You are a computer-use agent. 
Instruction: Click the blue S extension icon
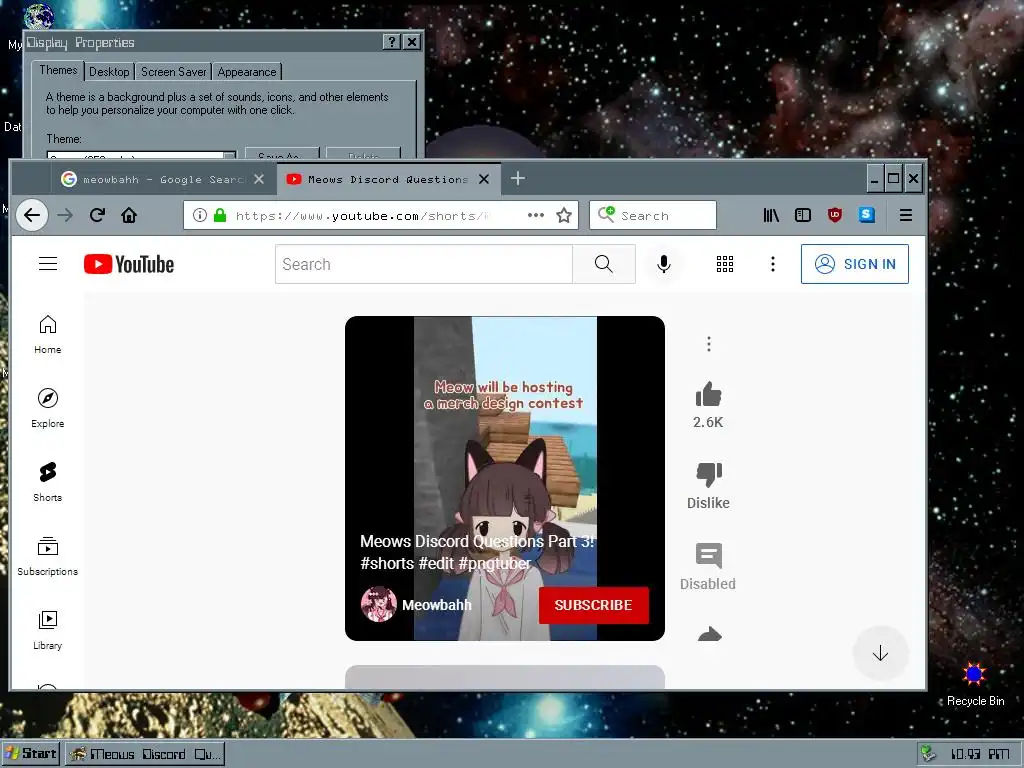(x=867, y=215)
